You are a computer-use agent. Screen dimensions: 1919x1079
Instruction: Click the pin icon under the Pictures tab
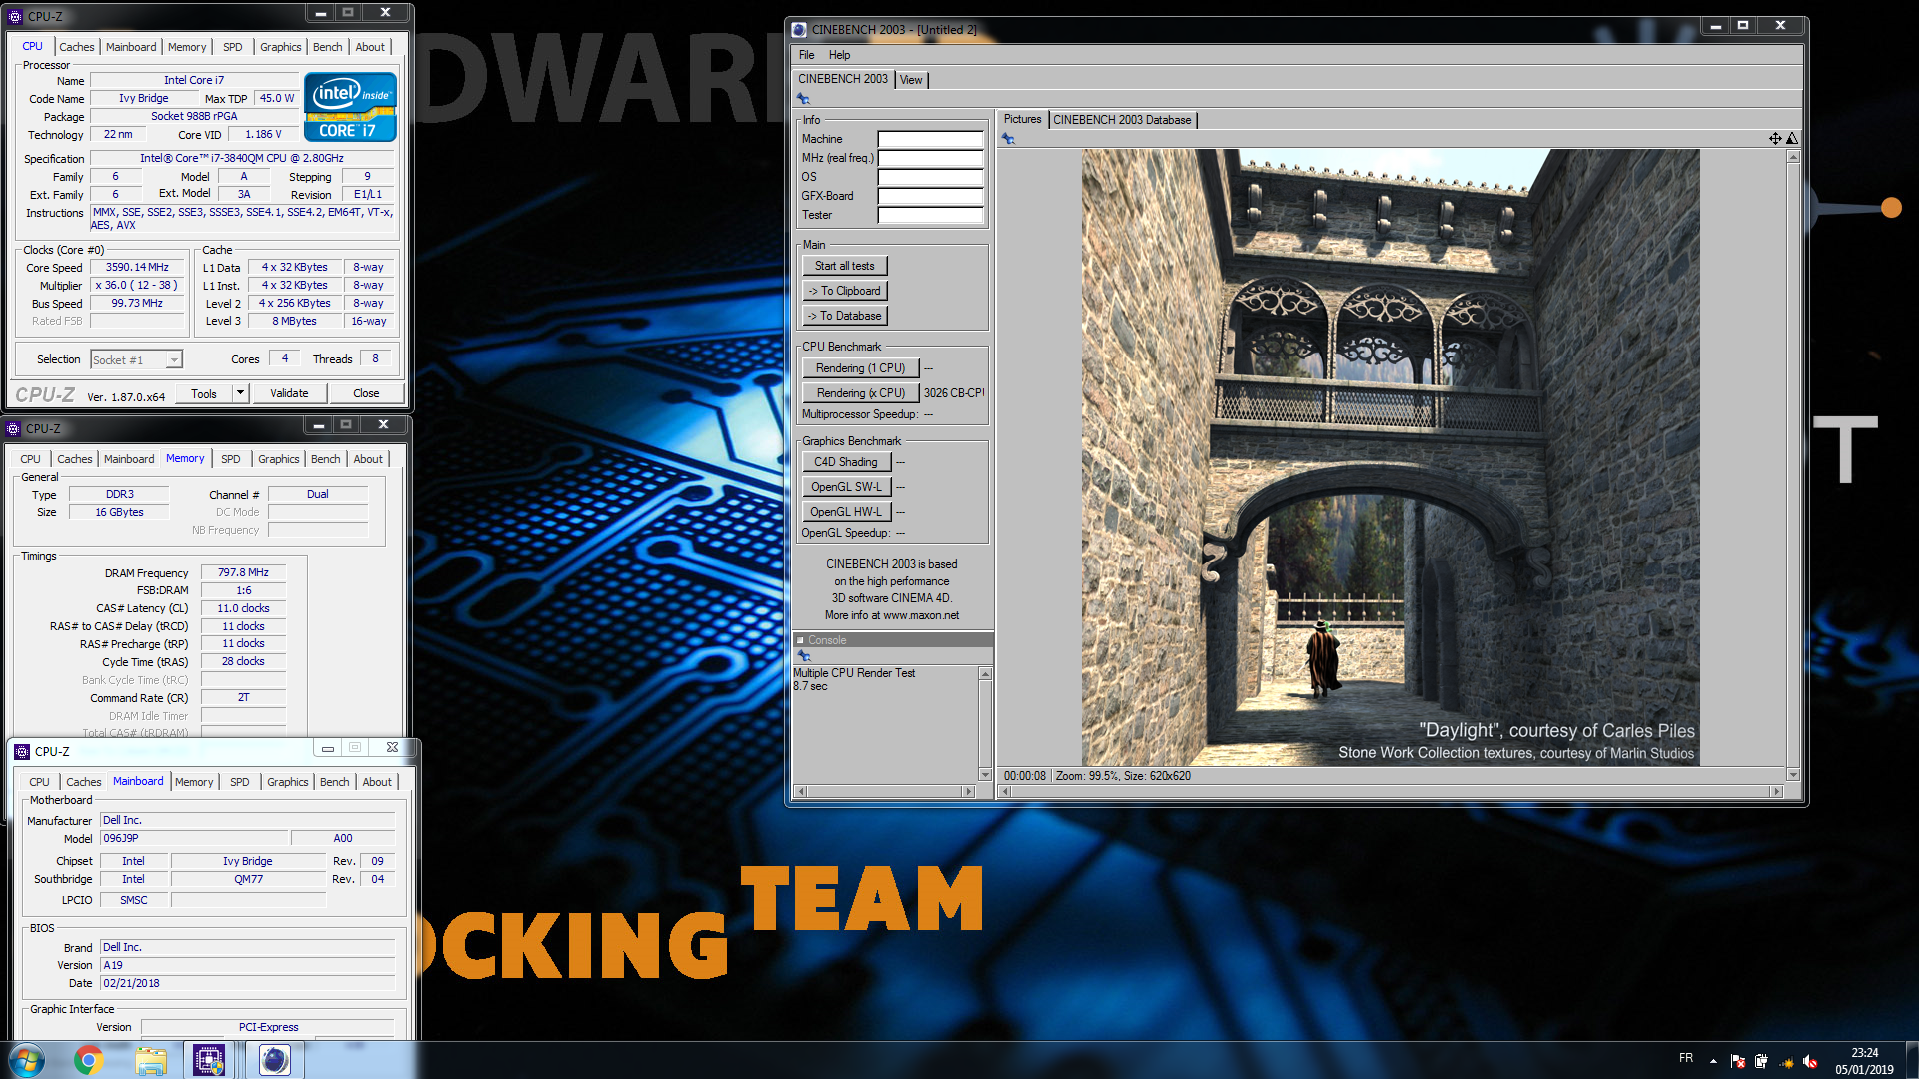coord(1008,139)
